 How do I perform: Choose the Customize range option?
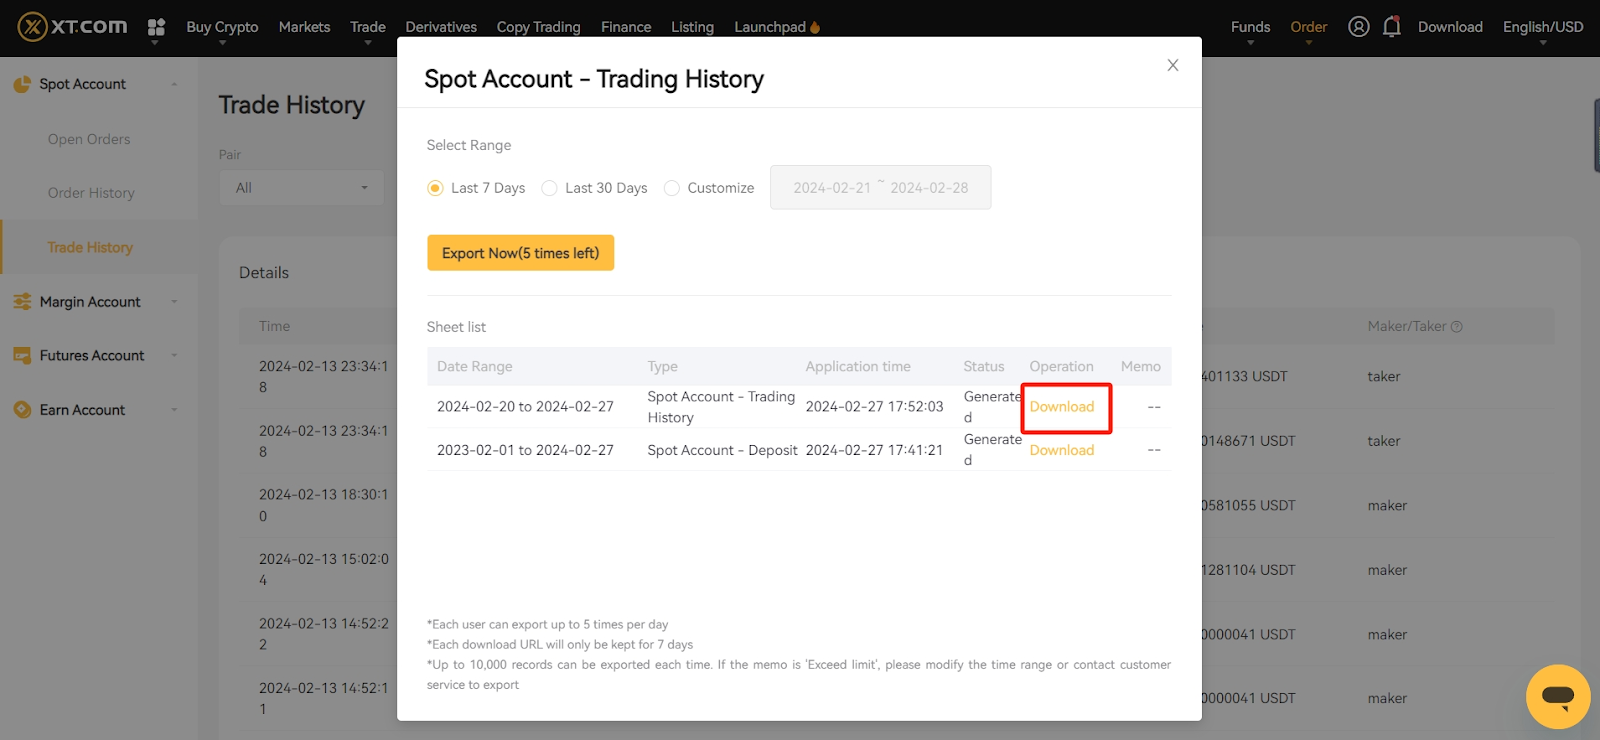coord(672,188)
